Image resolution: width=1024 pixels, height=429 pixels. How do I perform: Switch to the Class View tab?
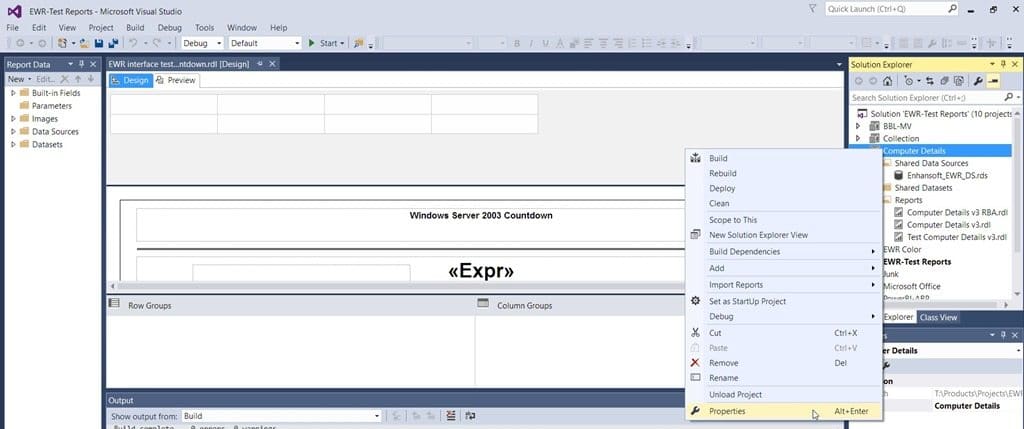point(938,317)
